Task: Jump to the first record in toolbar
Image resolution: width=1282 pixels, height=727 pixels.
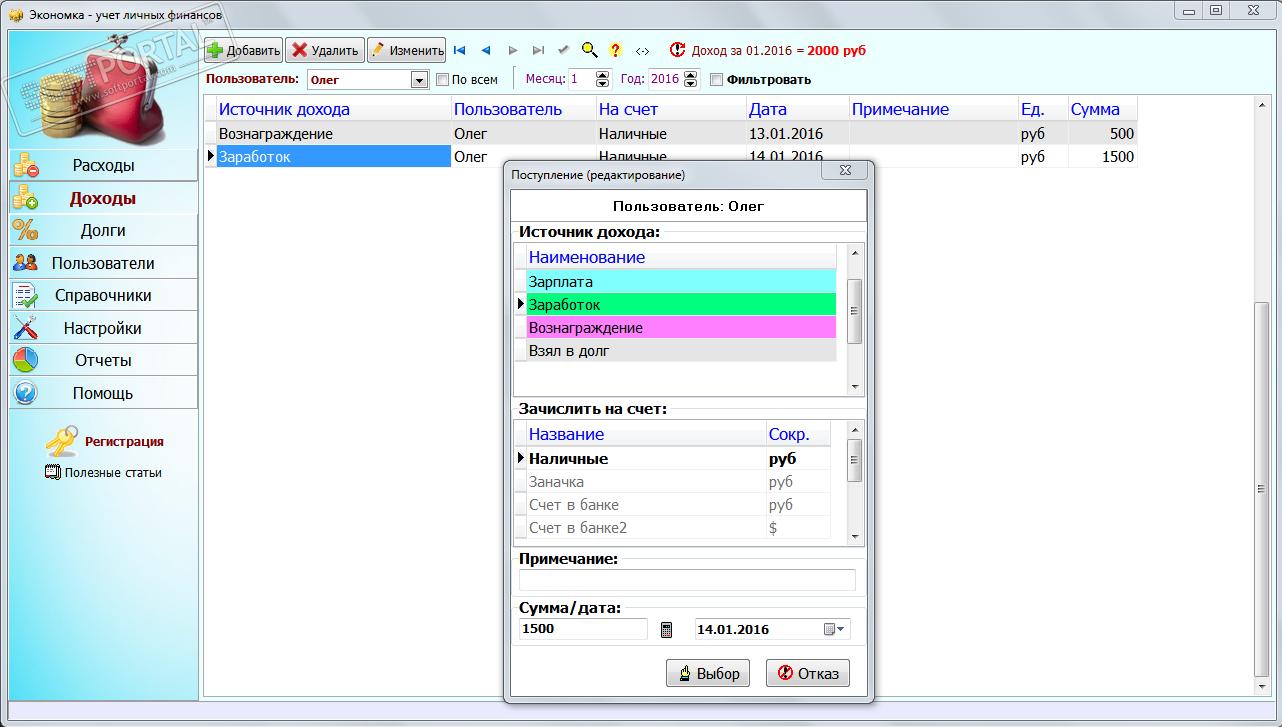Action: pyautogui.click(x=459, y=50)
